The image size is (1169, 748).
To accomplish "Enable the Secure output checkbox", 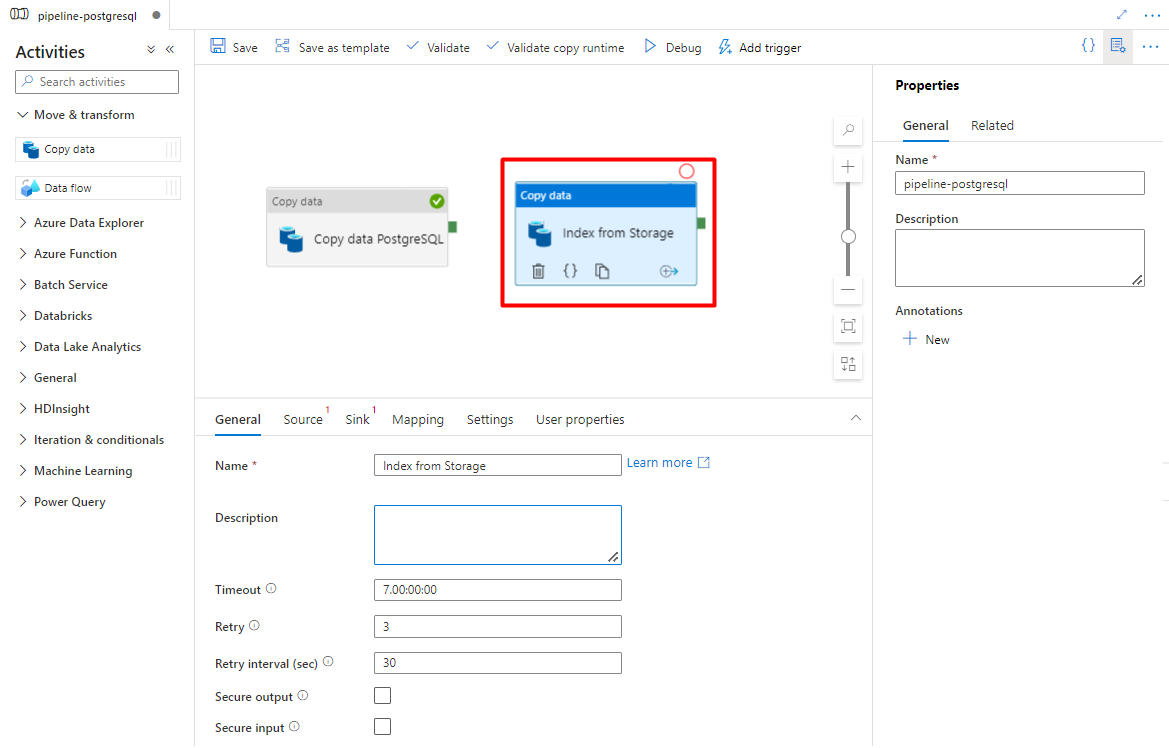I will [x=382, y=696].
